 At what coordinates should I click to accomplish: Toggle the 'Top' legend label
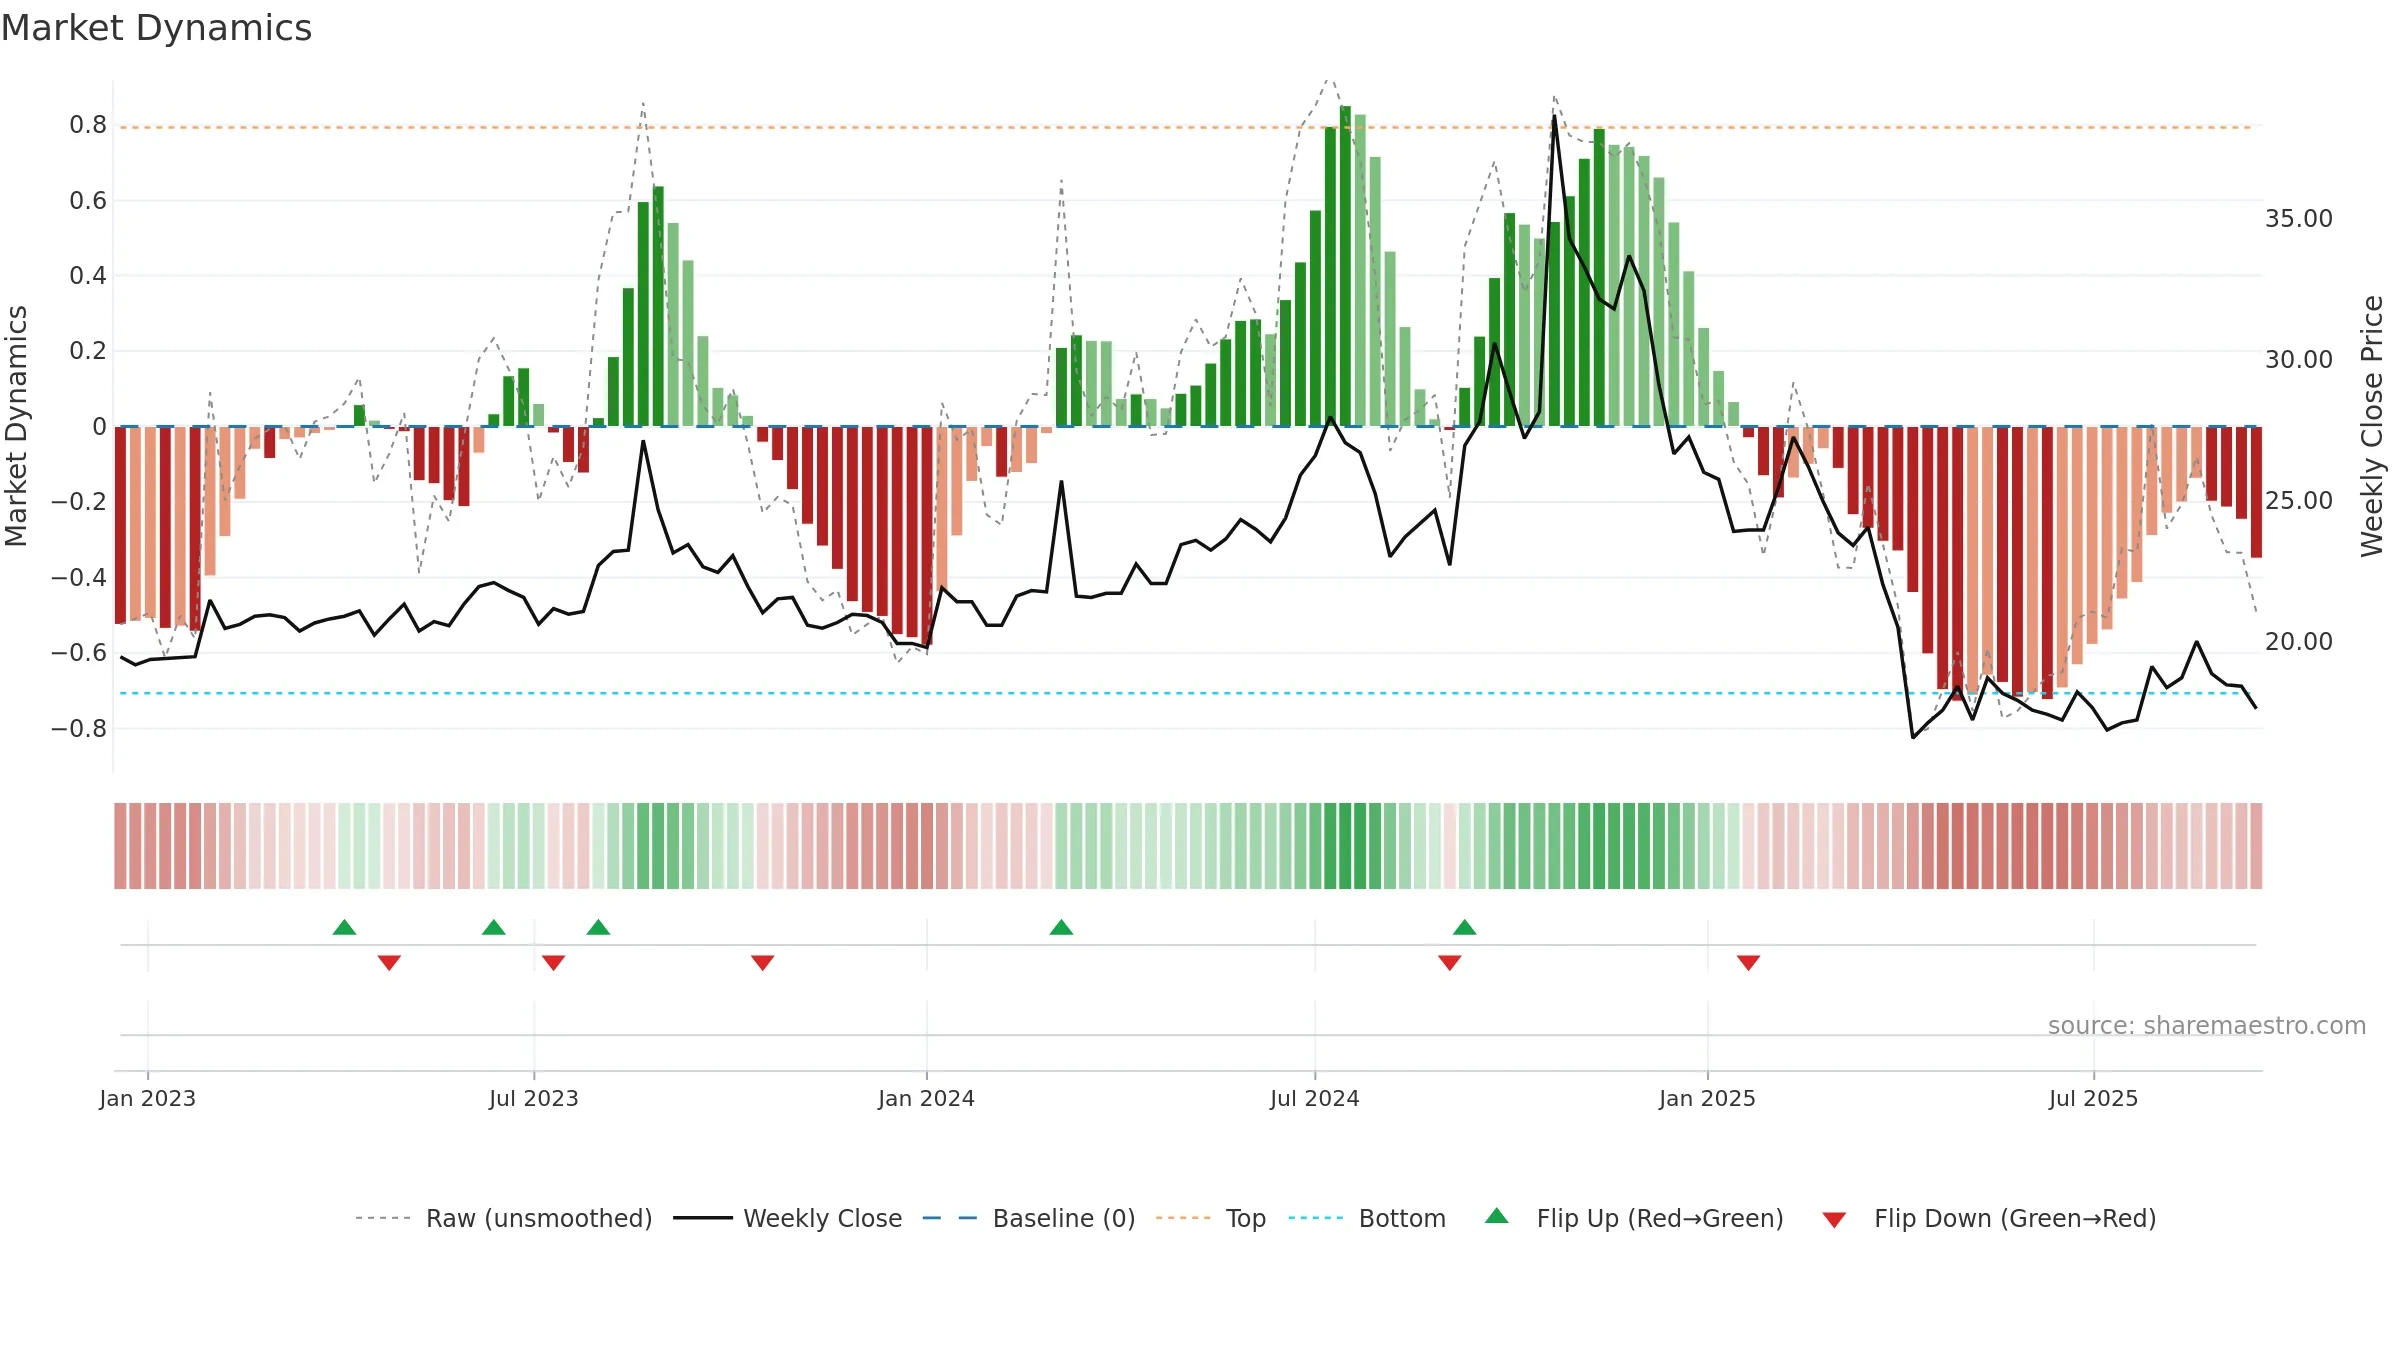click(1246, 1218)
